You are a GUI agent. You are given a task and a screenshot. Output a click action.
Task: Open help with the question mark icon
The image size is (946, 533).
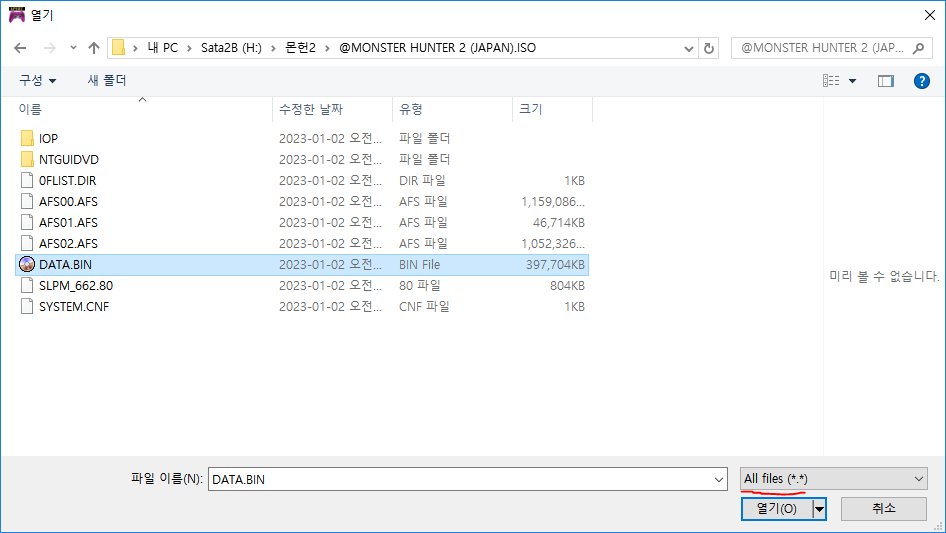(x=921, y=81)
